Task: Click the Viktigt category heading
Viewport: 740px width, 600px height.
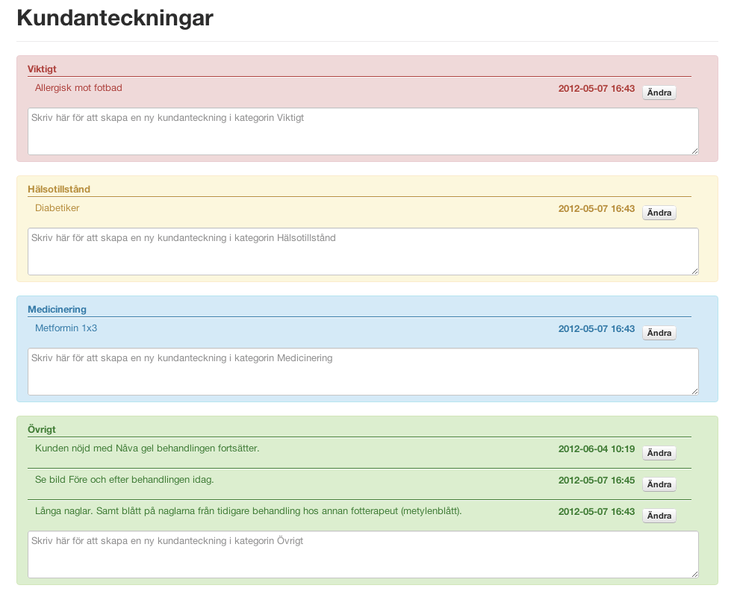Action: click(x=42, y=69)
